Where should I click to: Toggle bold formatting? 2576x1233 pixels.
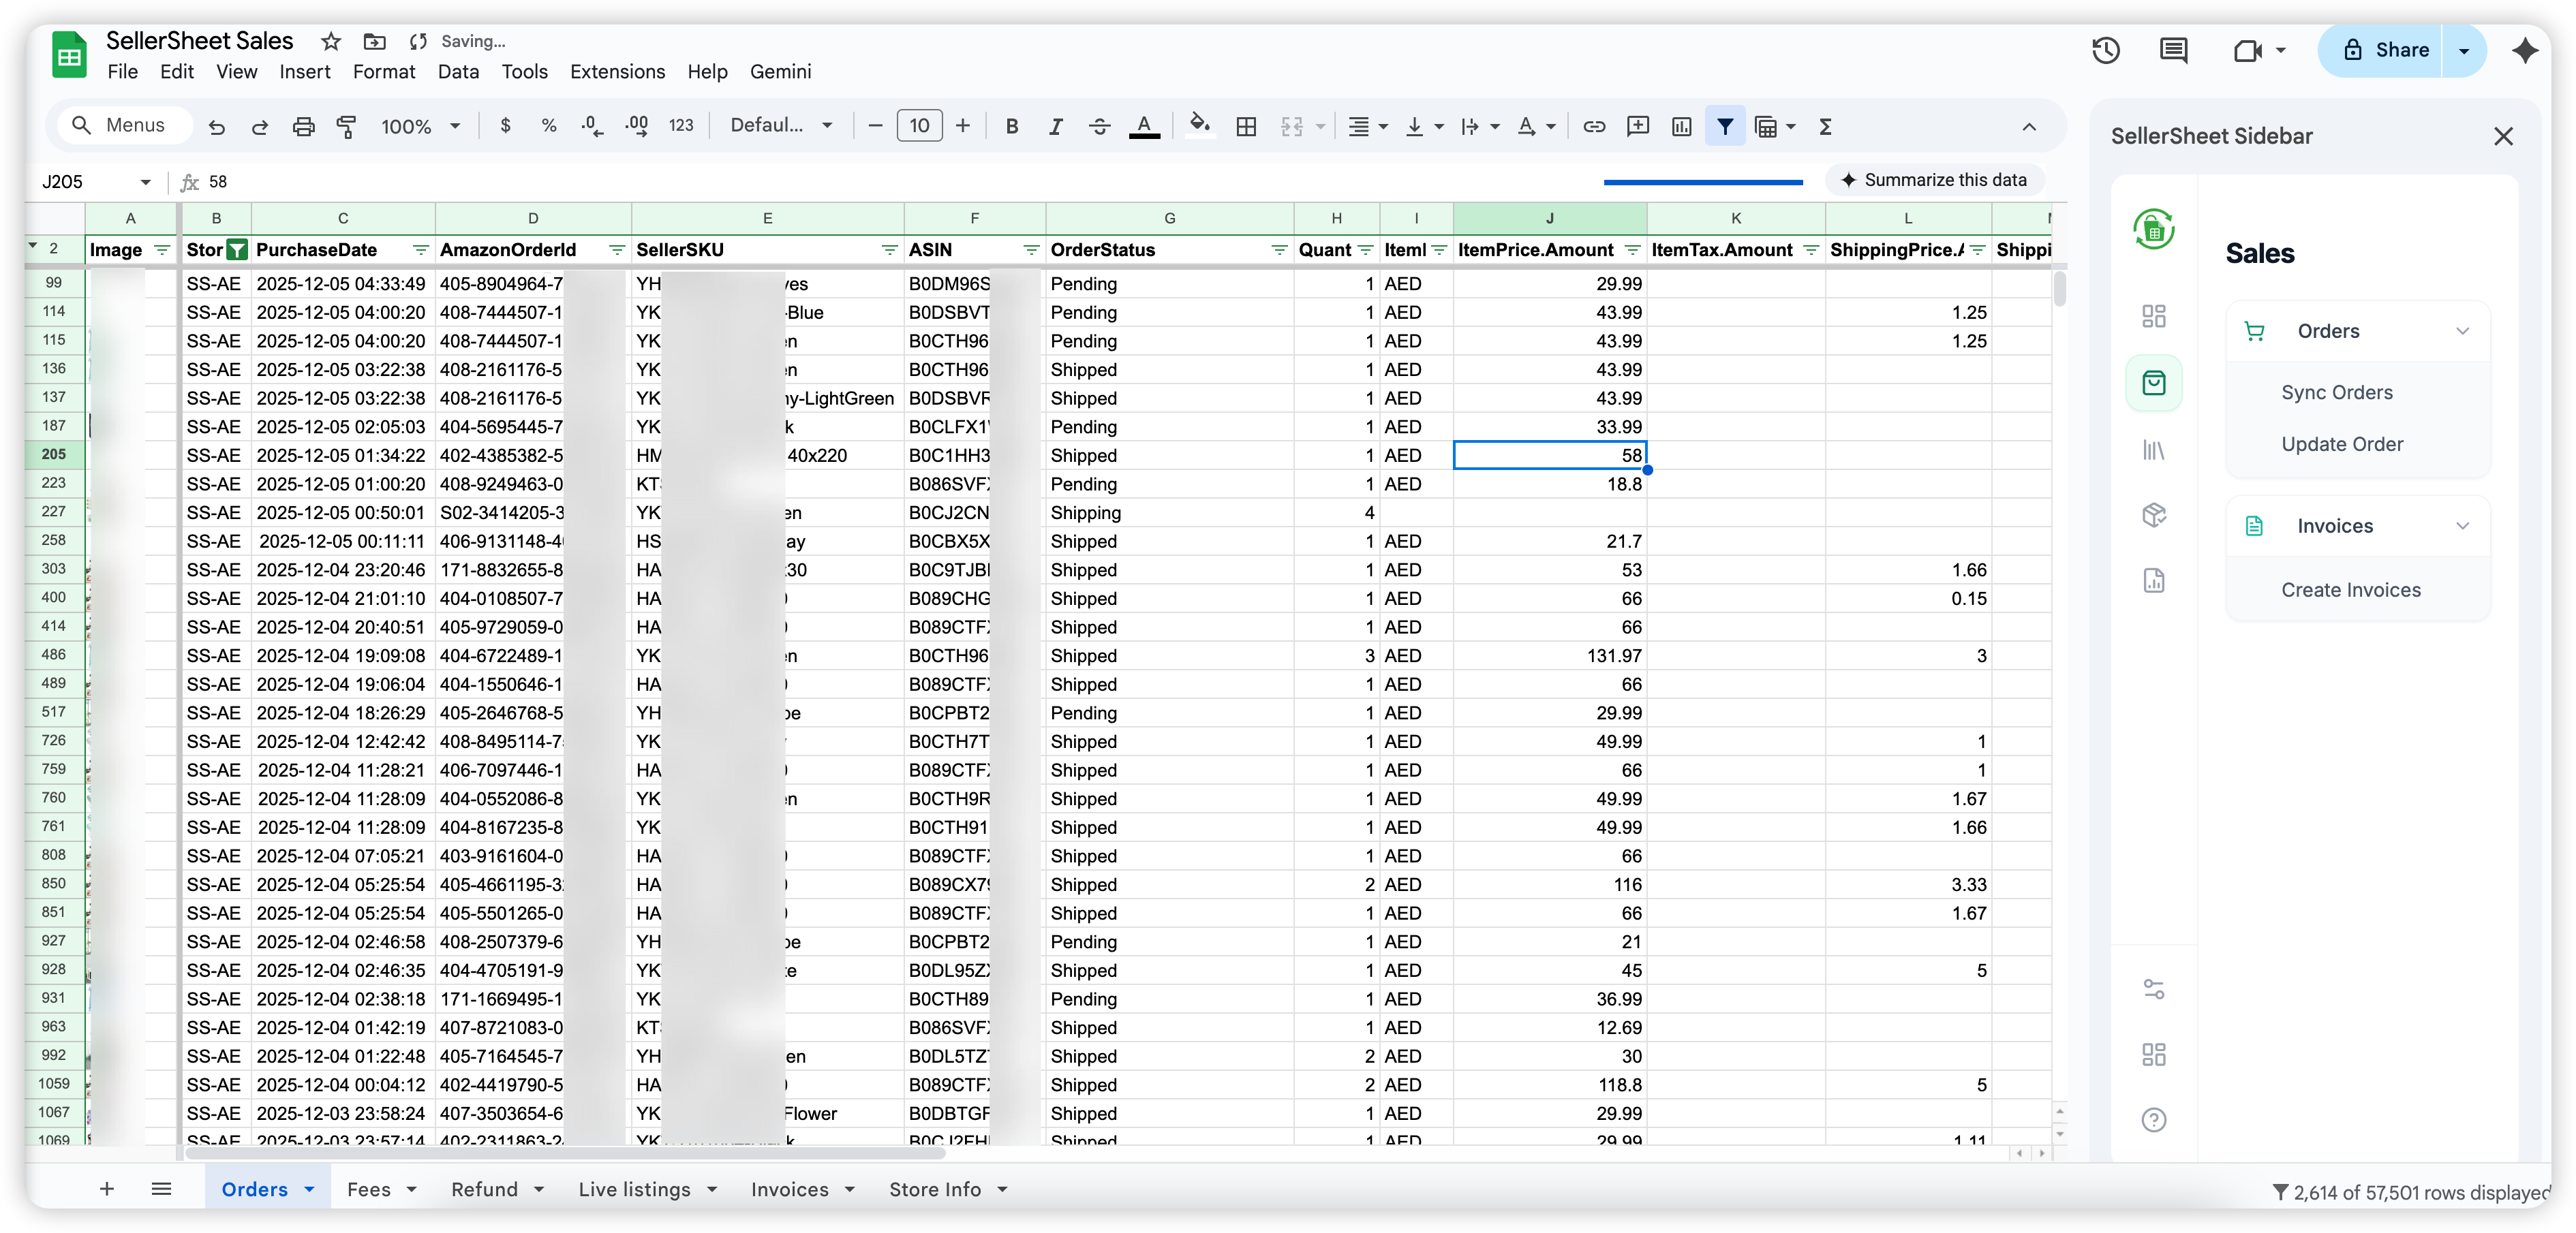click(1011, 126)
